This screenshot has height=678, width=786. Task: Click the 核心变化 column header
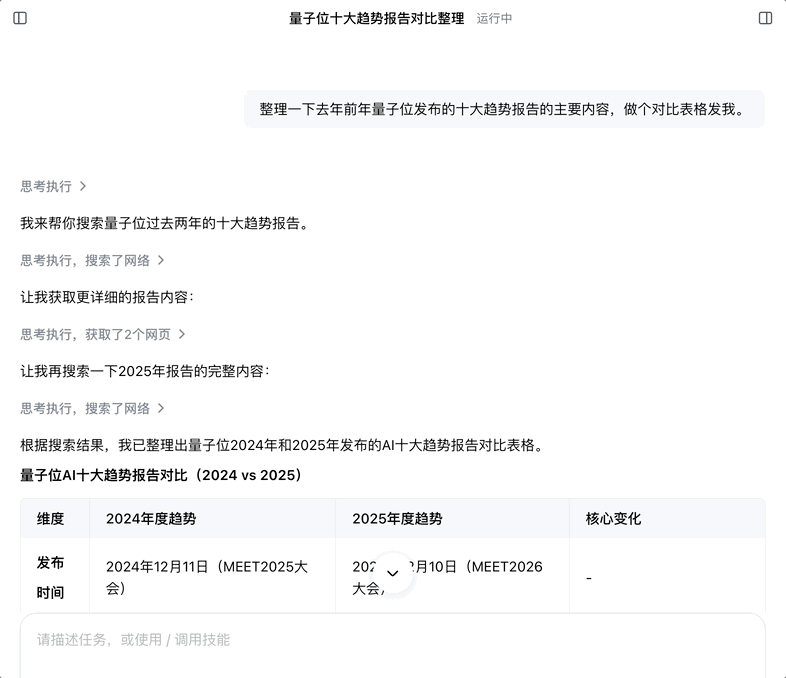click(x=613, y=519)
